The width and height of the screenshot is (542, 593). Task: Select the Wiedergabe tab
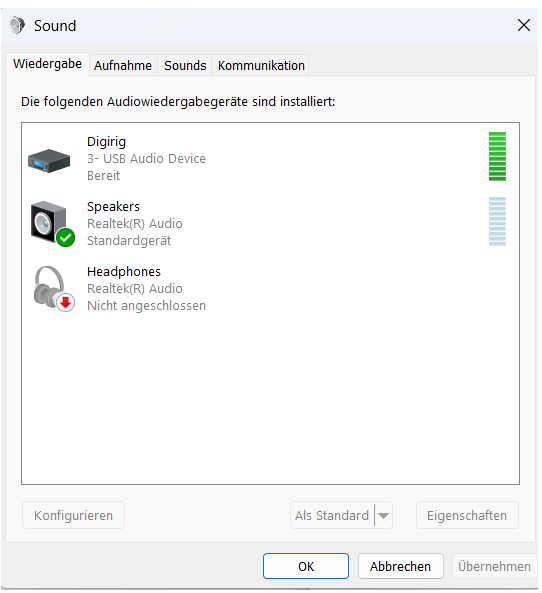(47, 64)
